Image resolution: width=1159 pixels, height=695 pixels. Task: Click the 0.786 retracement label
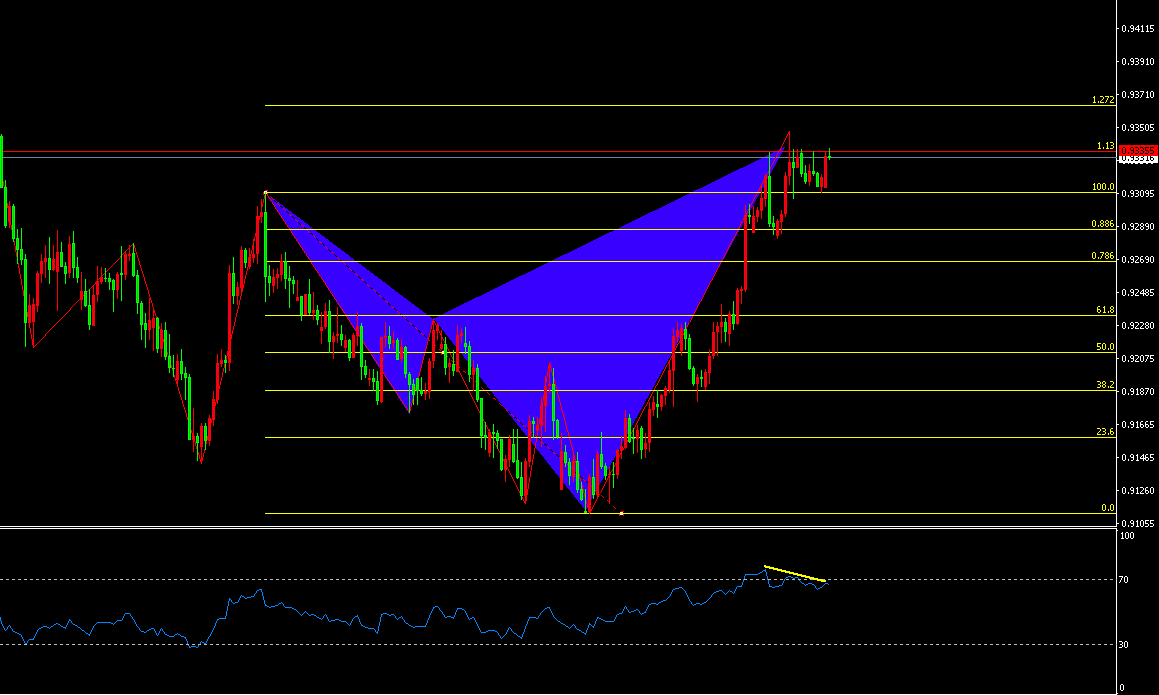pos(1103,256)
